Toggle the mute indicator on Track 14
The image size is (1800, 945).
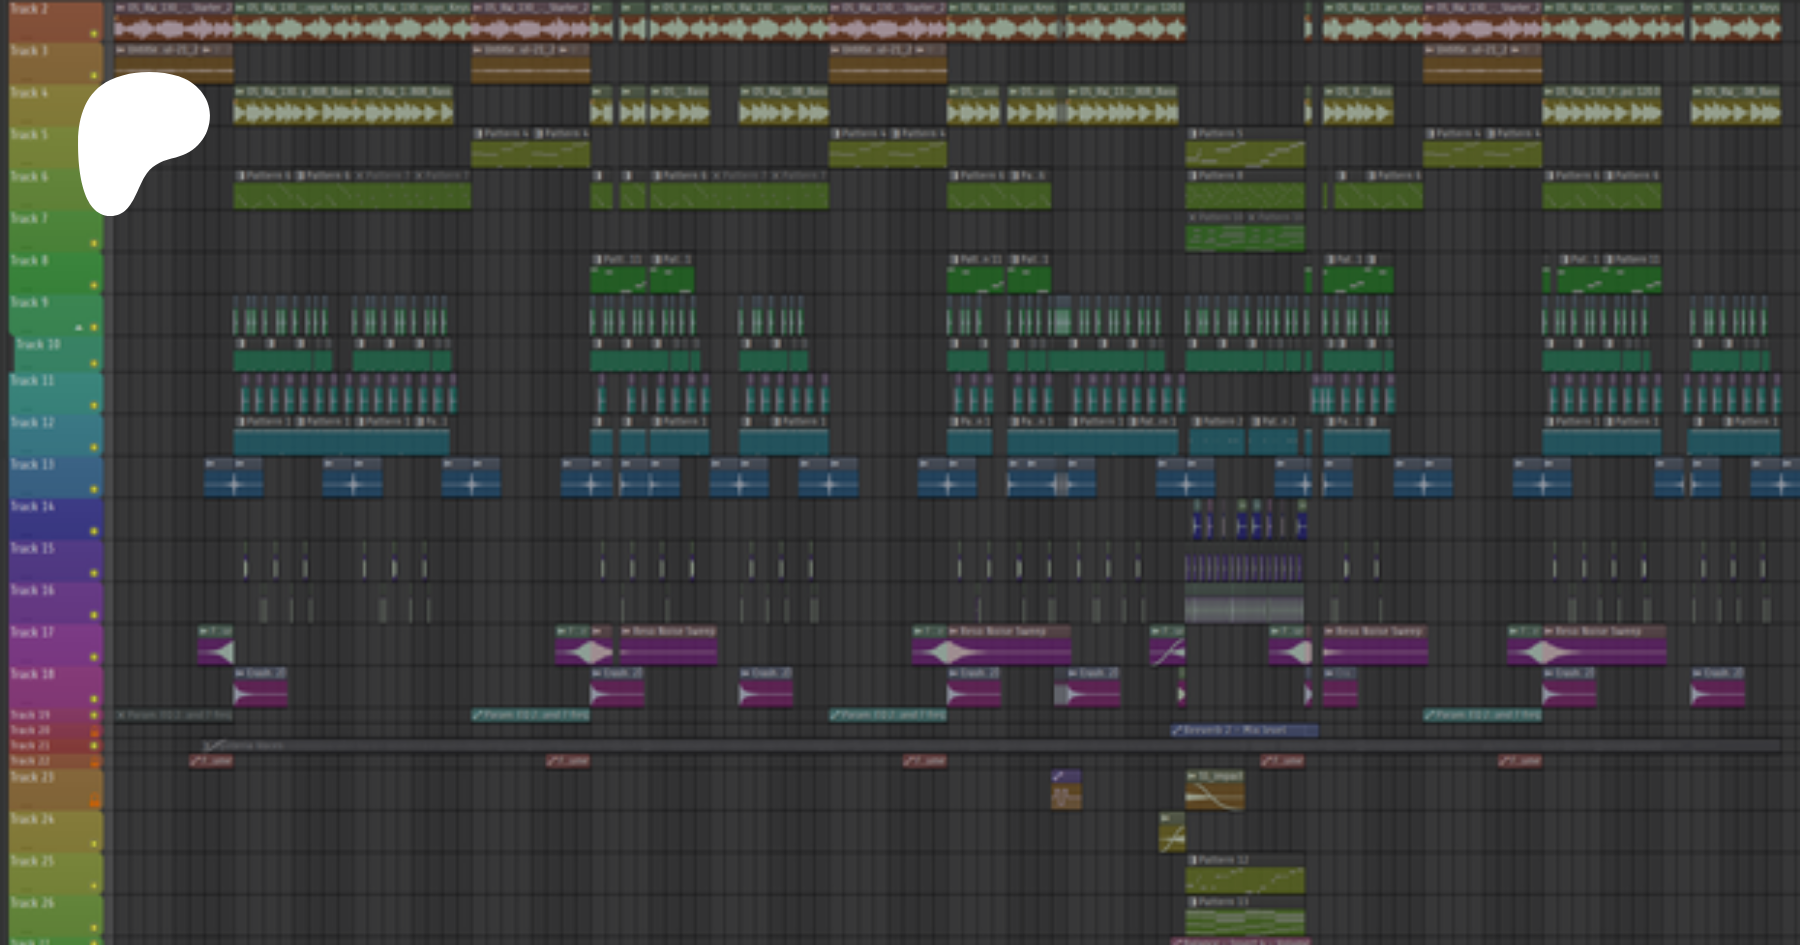tap(94, 531)
